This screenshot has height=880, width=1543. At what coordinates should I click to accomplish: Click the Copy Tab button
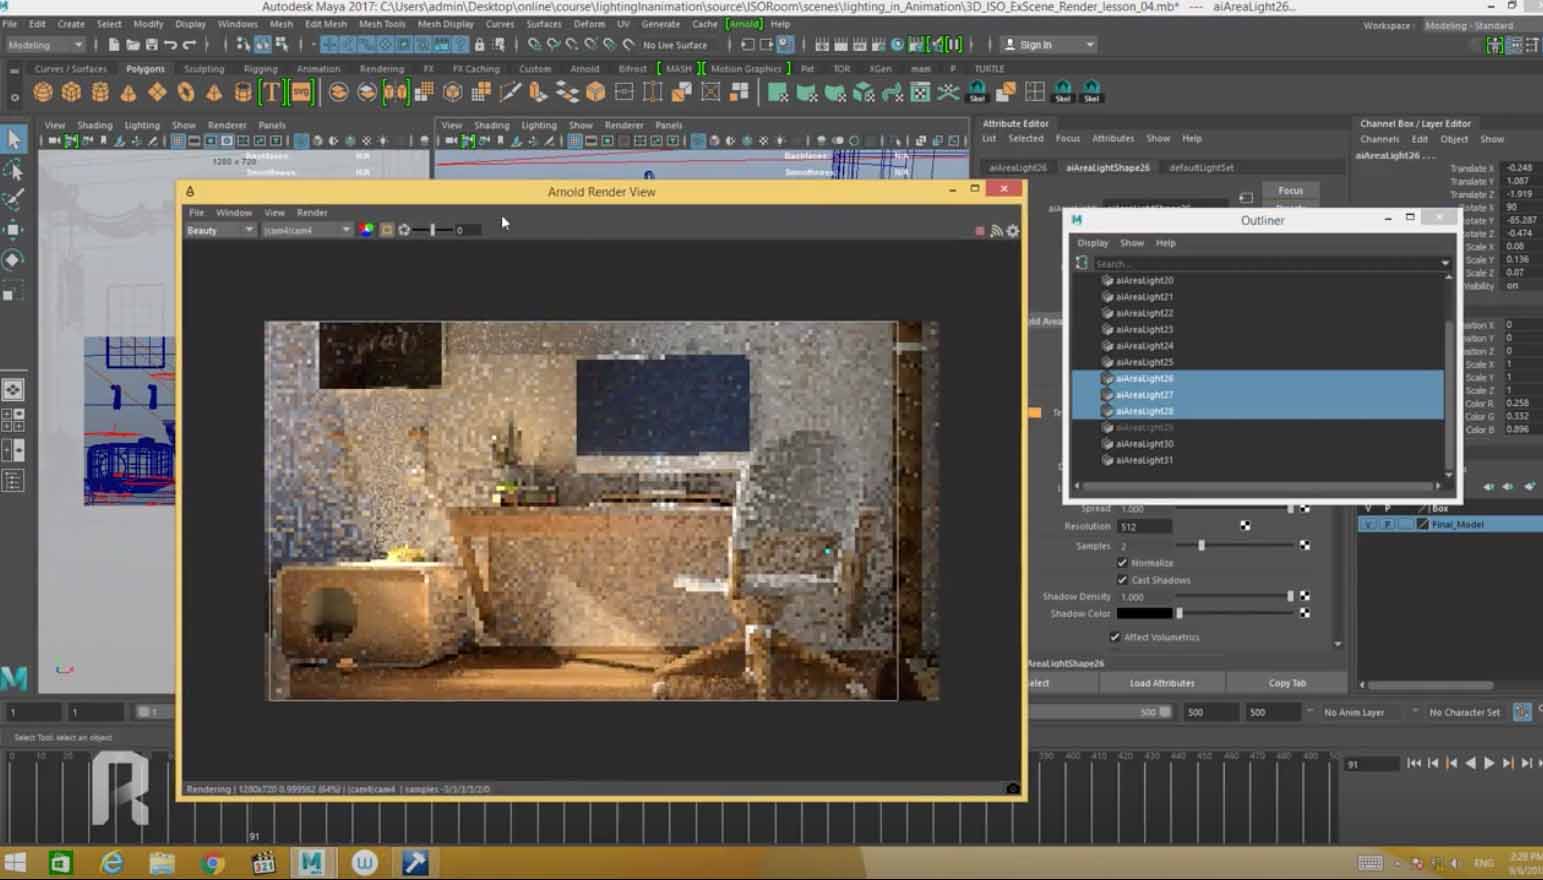[1287, 683]
